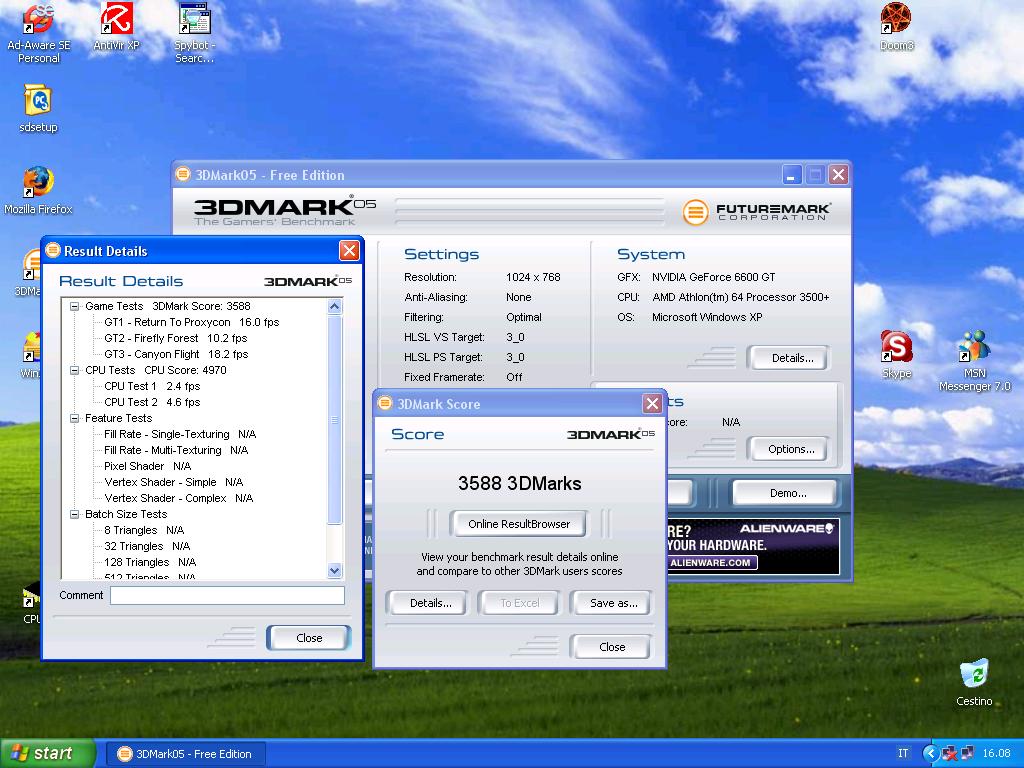Select the Pixel Shader row

tap(148, 466)
